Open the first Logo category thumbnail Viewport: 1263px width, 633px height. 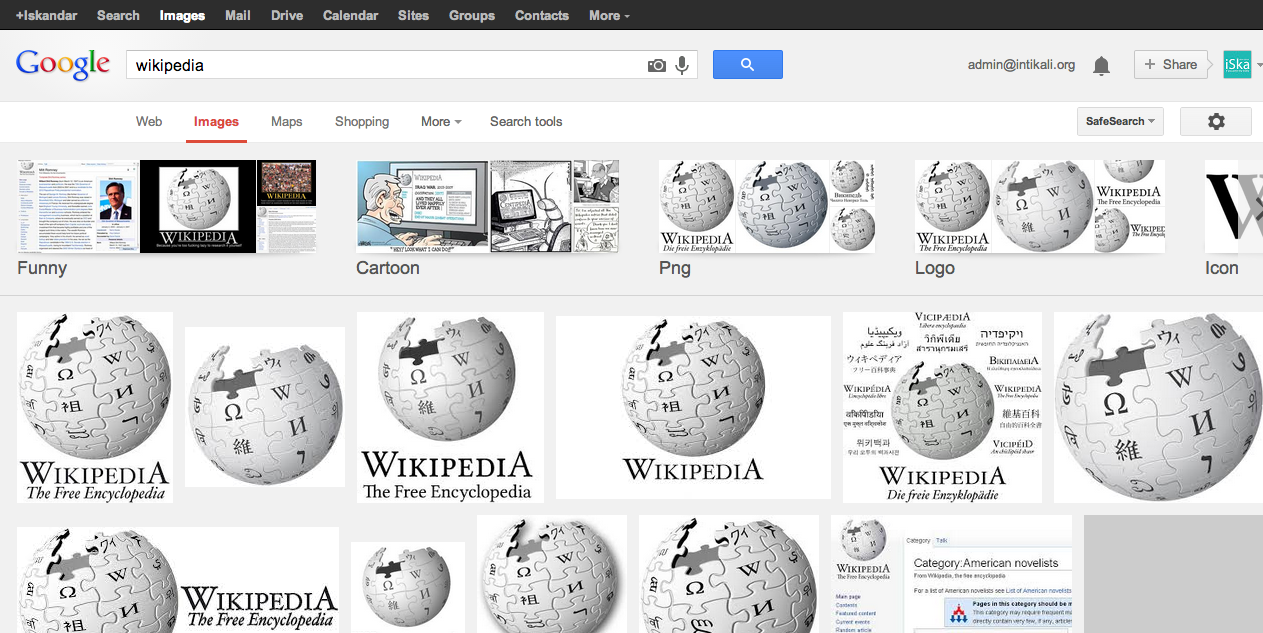pyautogui.click(x=953, y=206)
